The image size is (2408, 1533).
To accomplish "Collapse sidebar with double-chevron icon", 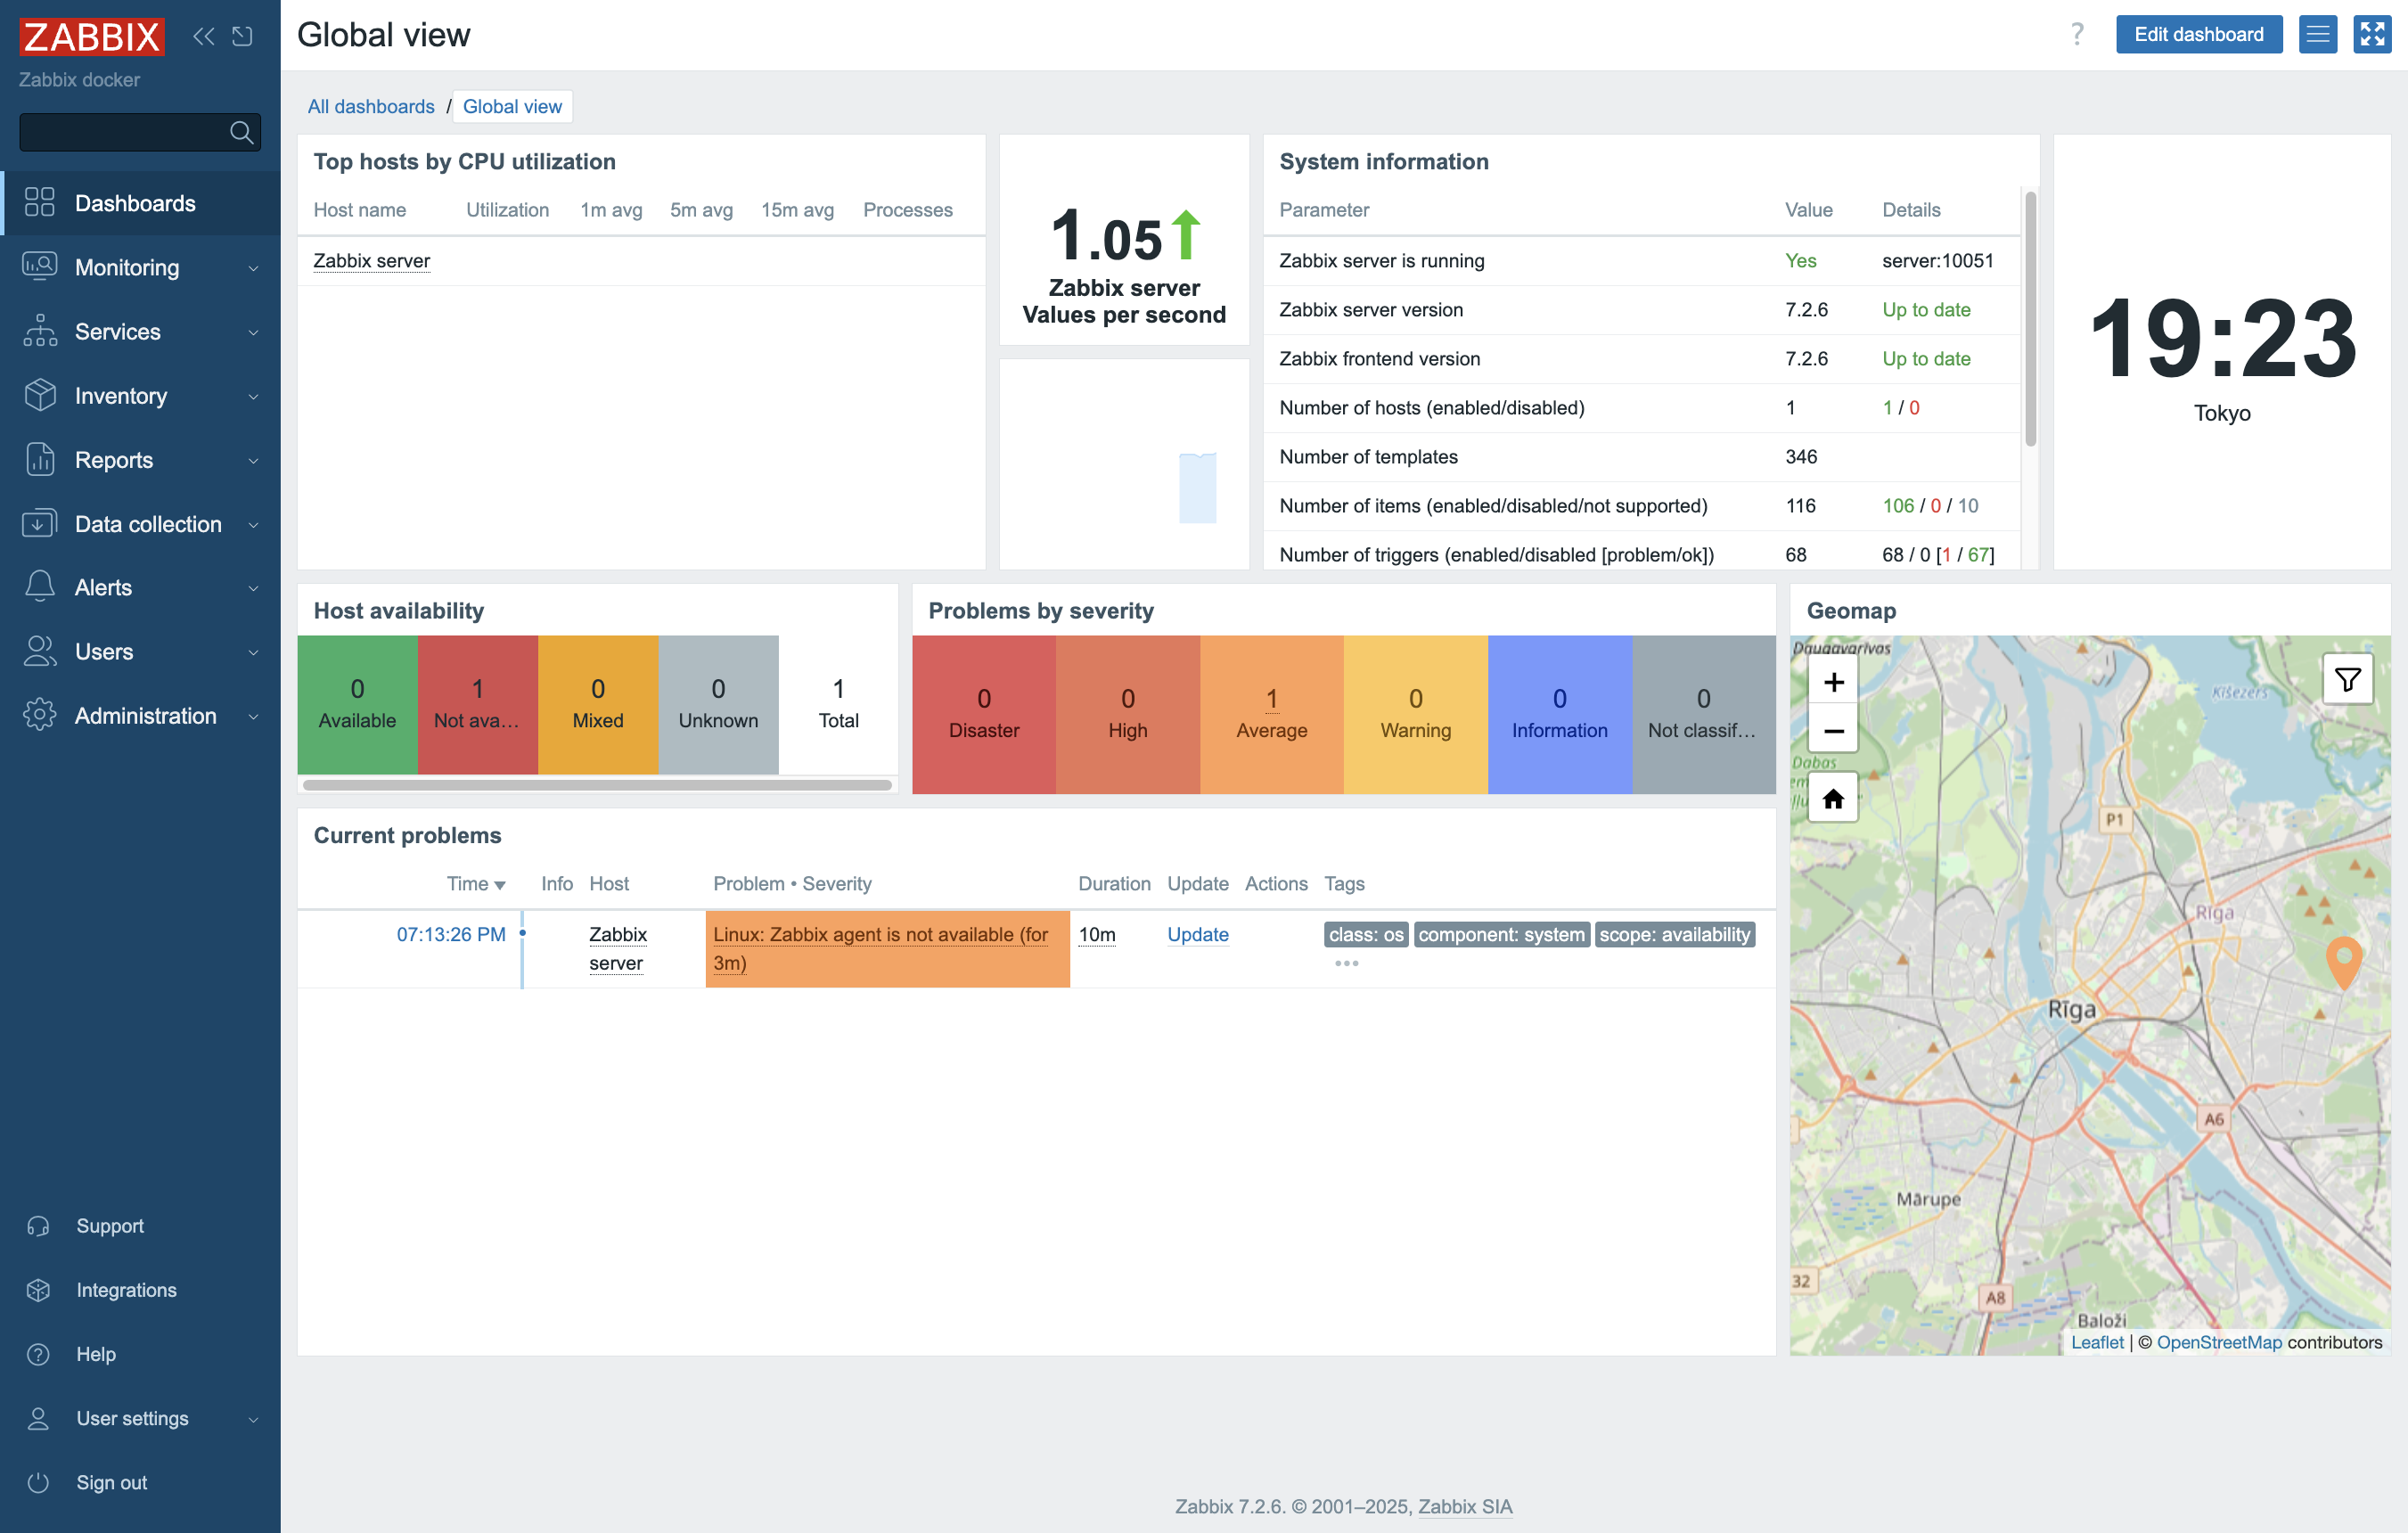I will (x=203, y=36).
